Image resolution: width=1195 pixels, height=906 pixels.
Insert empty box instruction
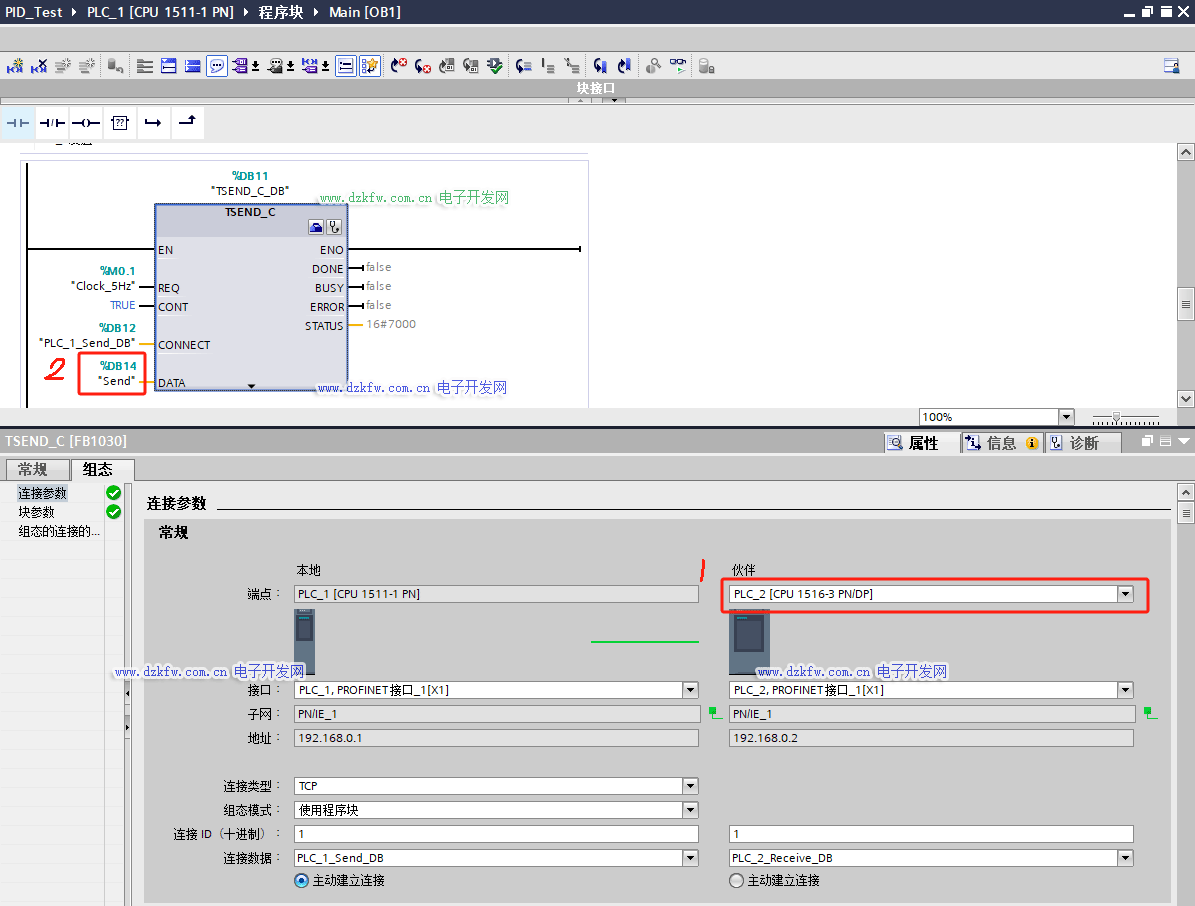click(x=120, y=123)
